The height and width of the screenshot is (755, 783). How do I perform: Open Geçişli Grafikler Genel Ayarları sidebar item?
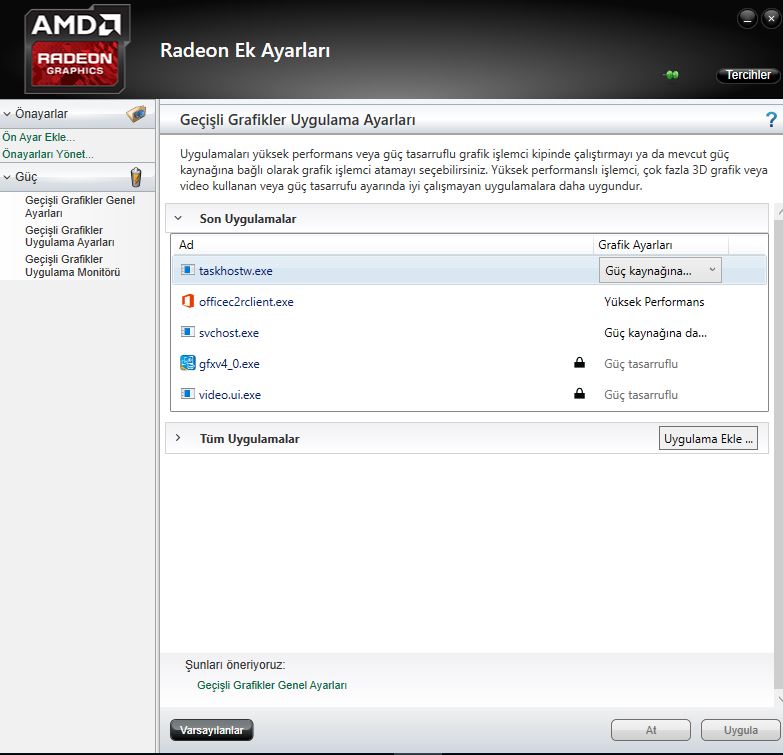80,207
